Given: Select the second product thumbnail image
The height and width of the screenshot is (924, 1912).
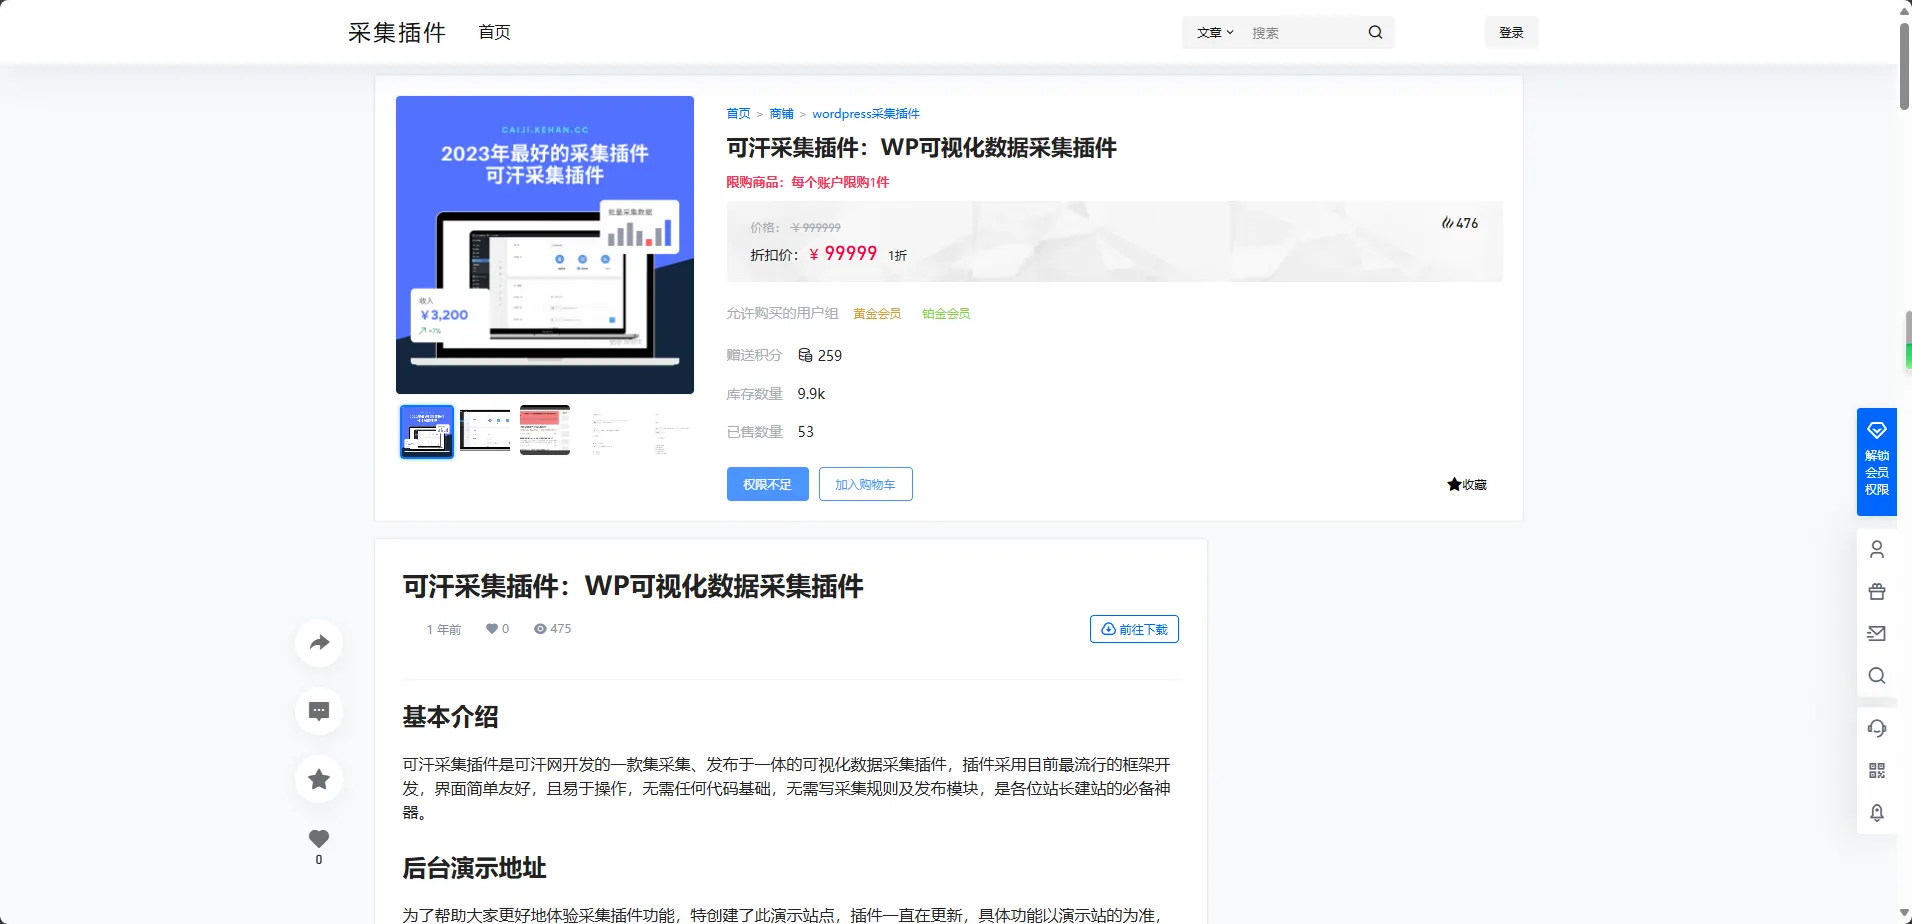Looking at the screenshot, I should coord(485,432).
